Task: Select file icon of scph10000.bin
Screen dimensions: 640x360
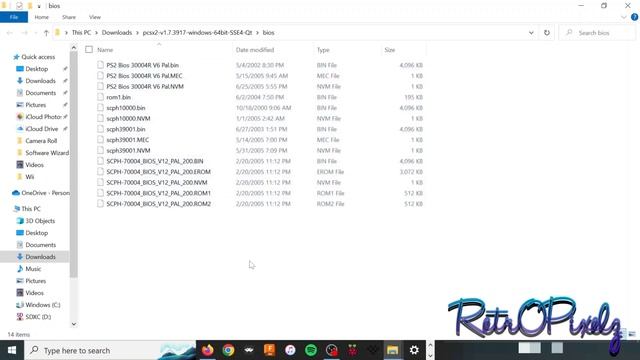Action: click(100, 108)
